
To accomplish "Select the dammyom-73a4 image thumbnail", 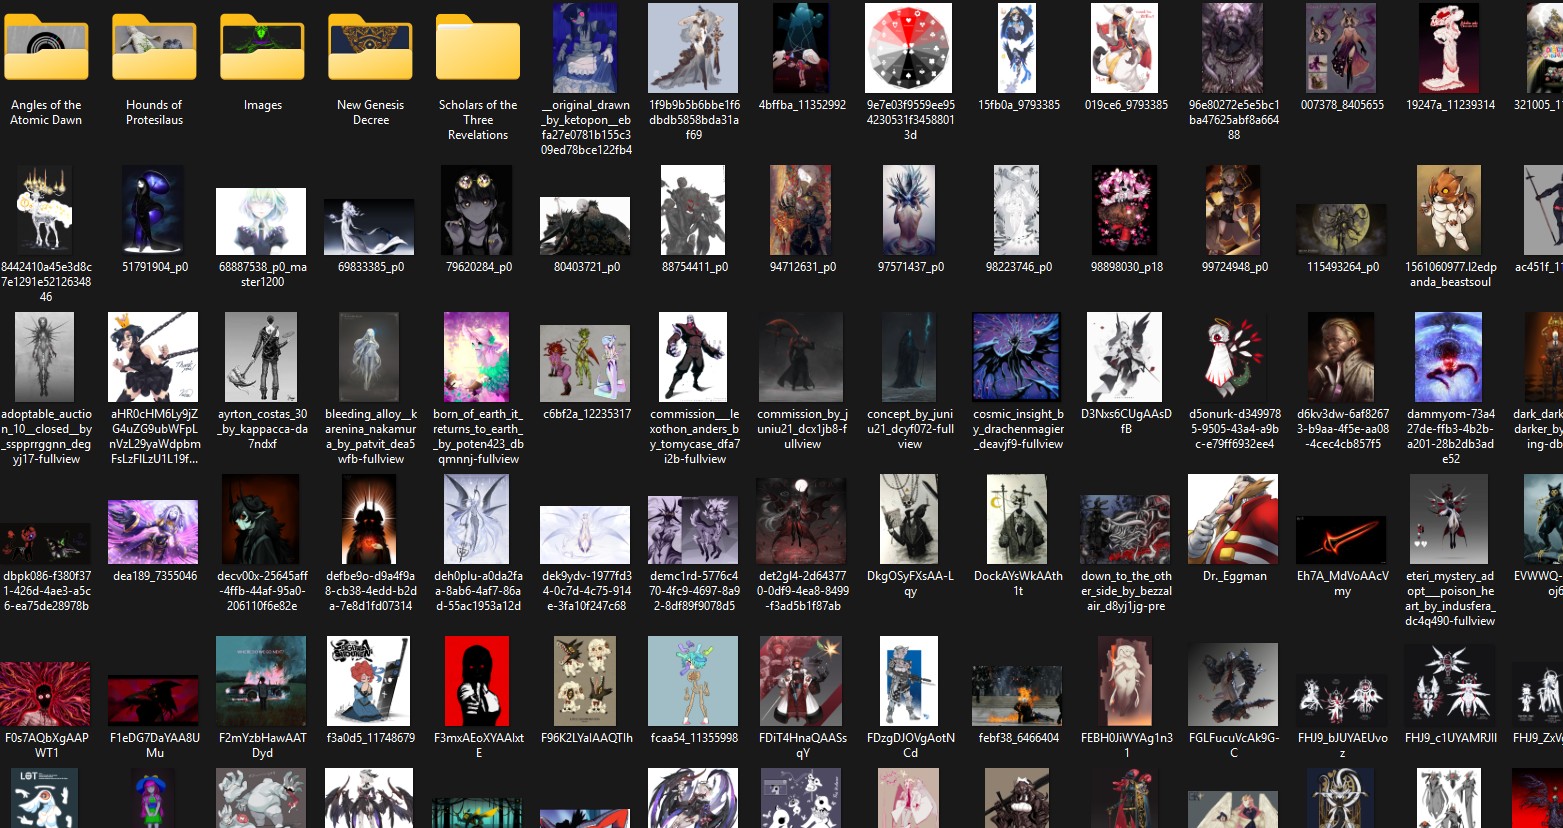I will point(1450,357).
